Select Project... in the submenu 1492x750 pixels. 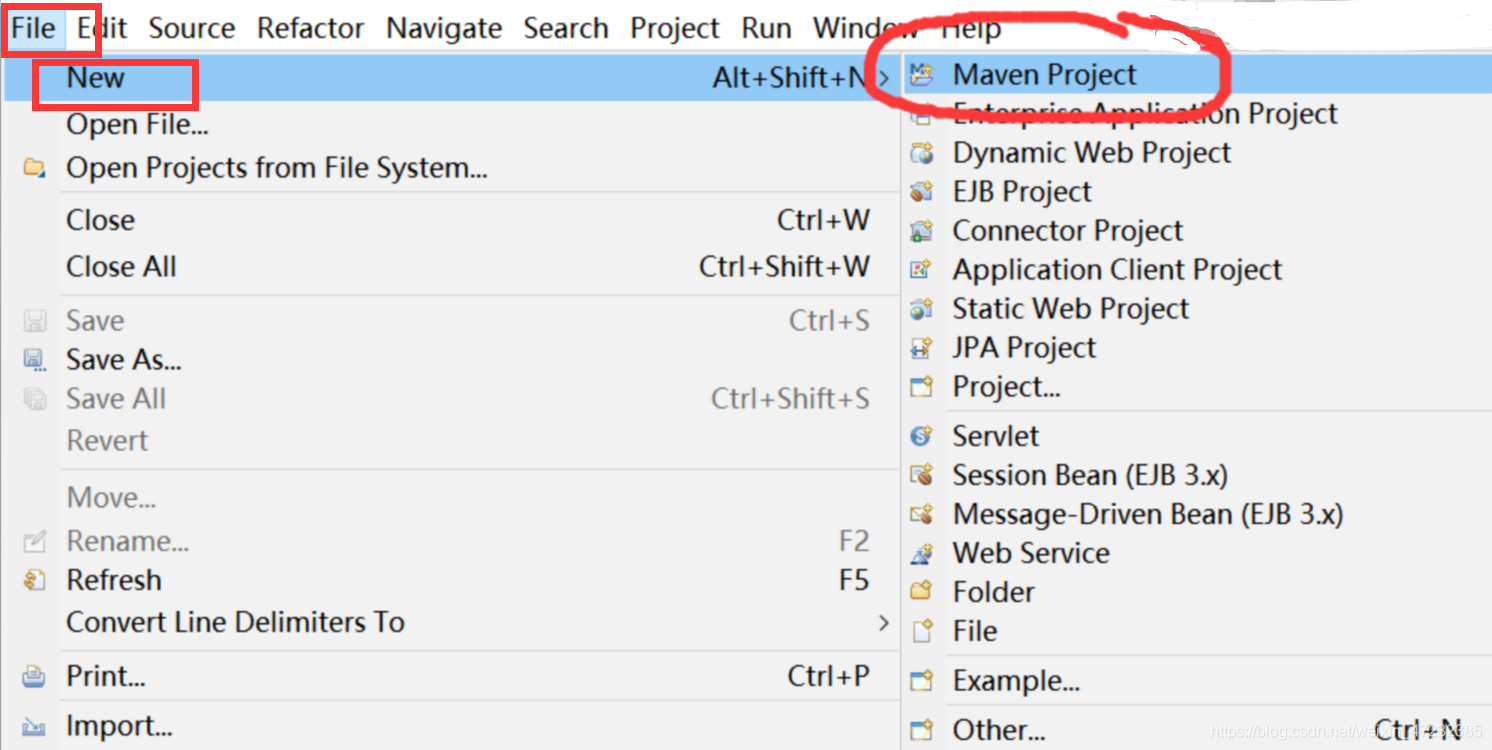(1006, 387)
